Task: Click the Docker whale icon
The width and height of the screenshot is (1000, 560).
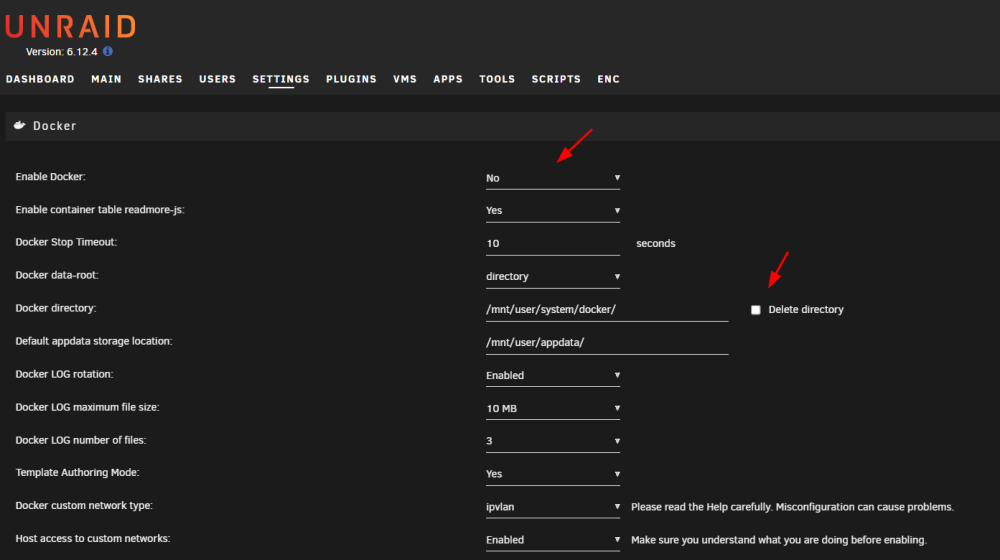Action: pos(20,125)
